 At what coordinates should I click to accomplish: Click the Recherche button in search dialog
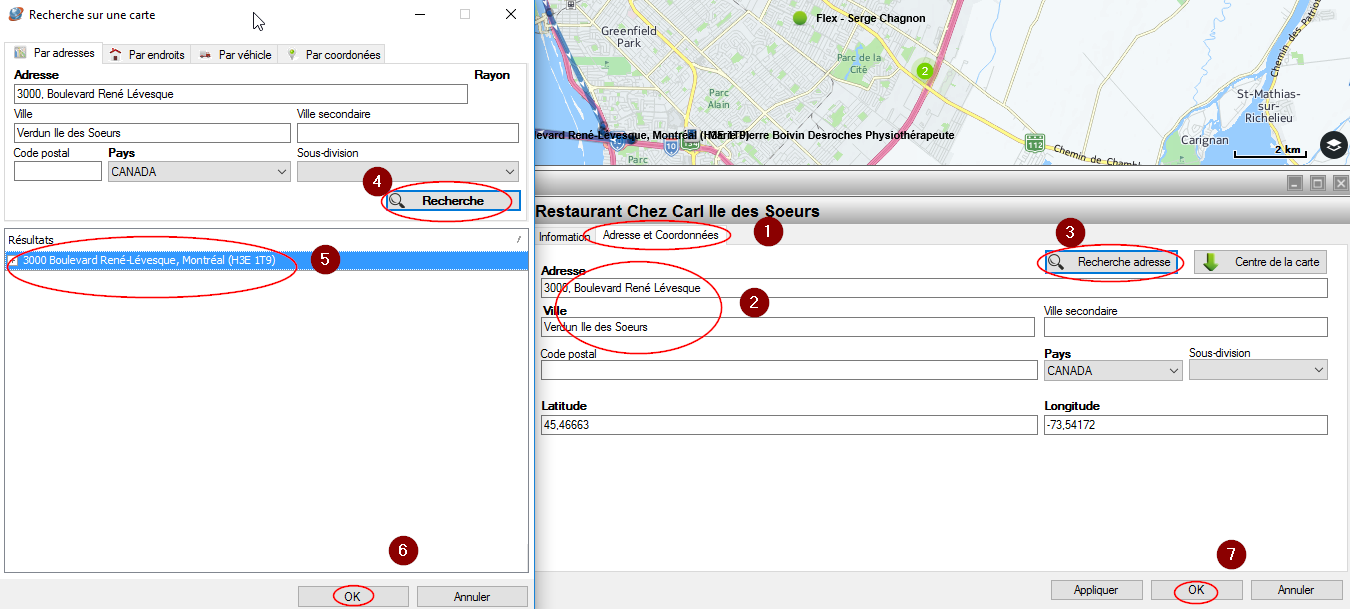[x=451, y=201]
